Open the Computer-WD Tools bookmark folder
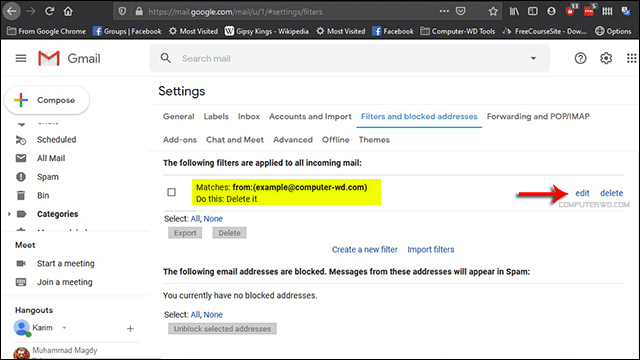This screenshot has width=640, height=360. 458,31
